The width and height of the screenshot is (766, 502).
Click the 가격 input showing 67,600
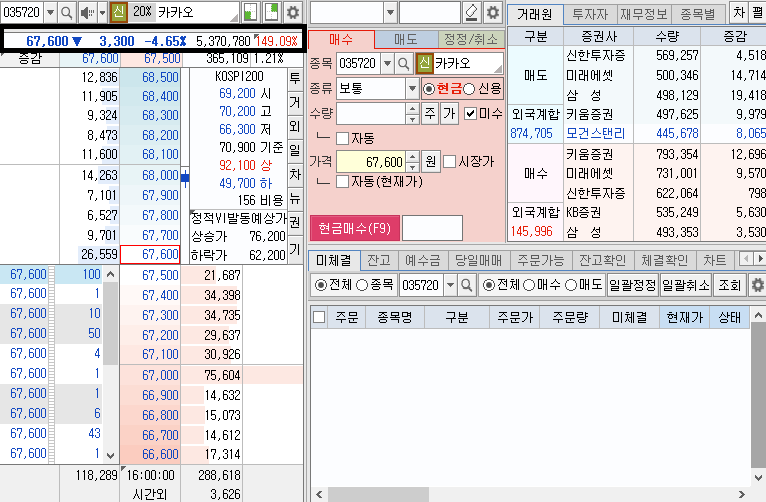[x=371, y=162]
